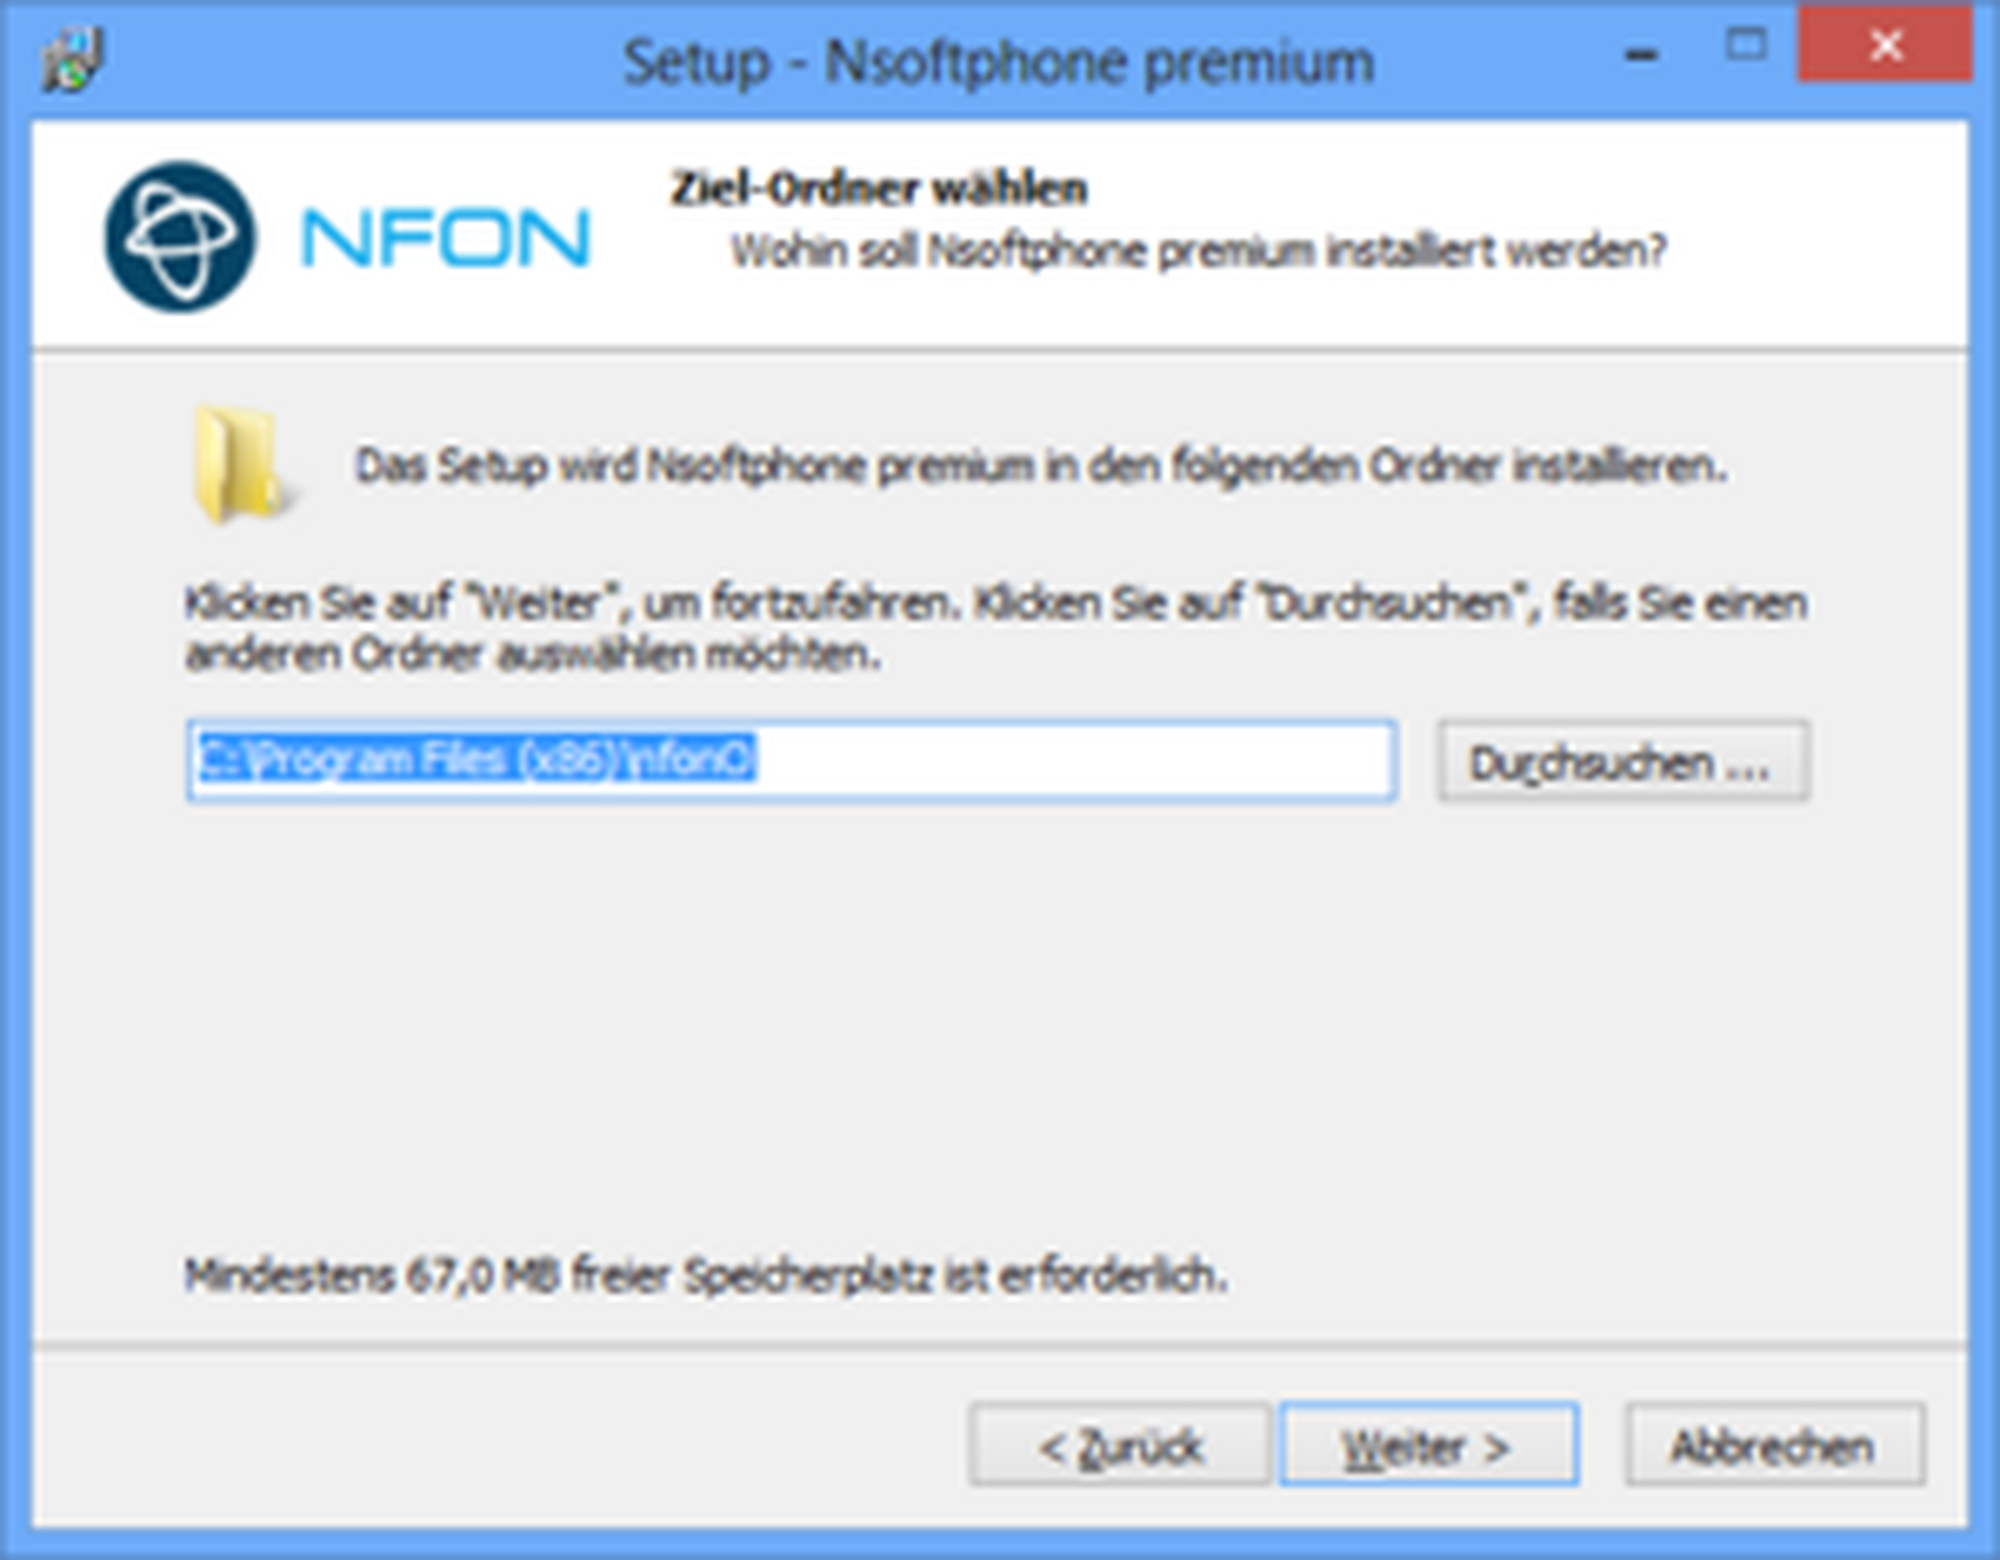Viewport: 2000px width, 1560px height.
Task: Go back with the Zurück button
Action: [1119, 1446]
